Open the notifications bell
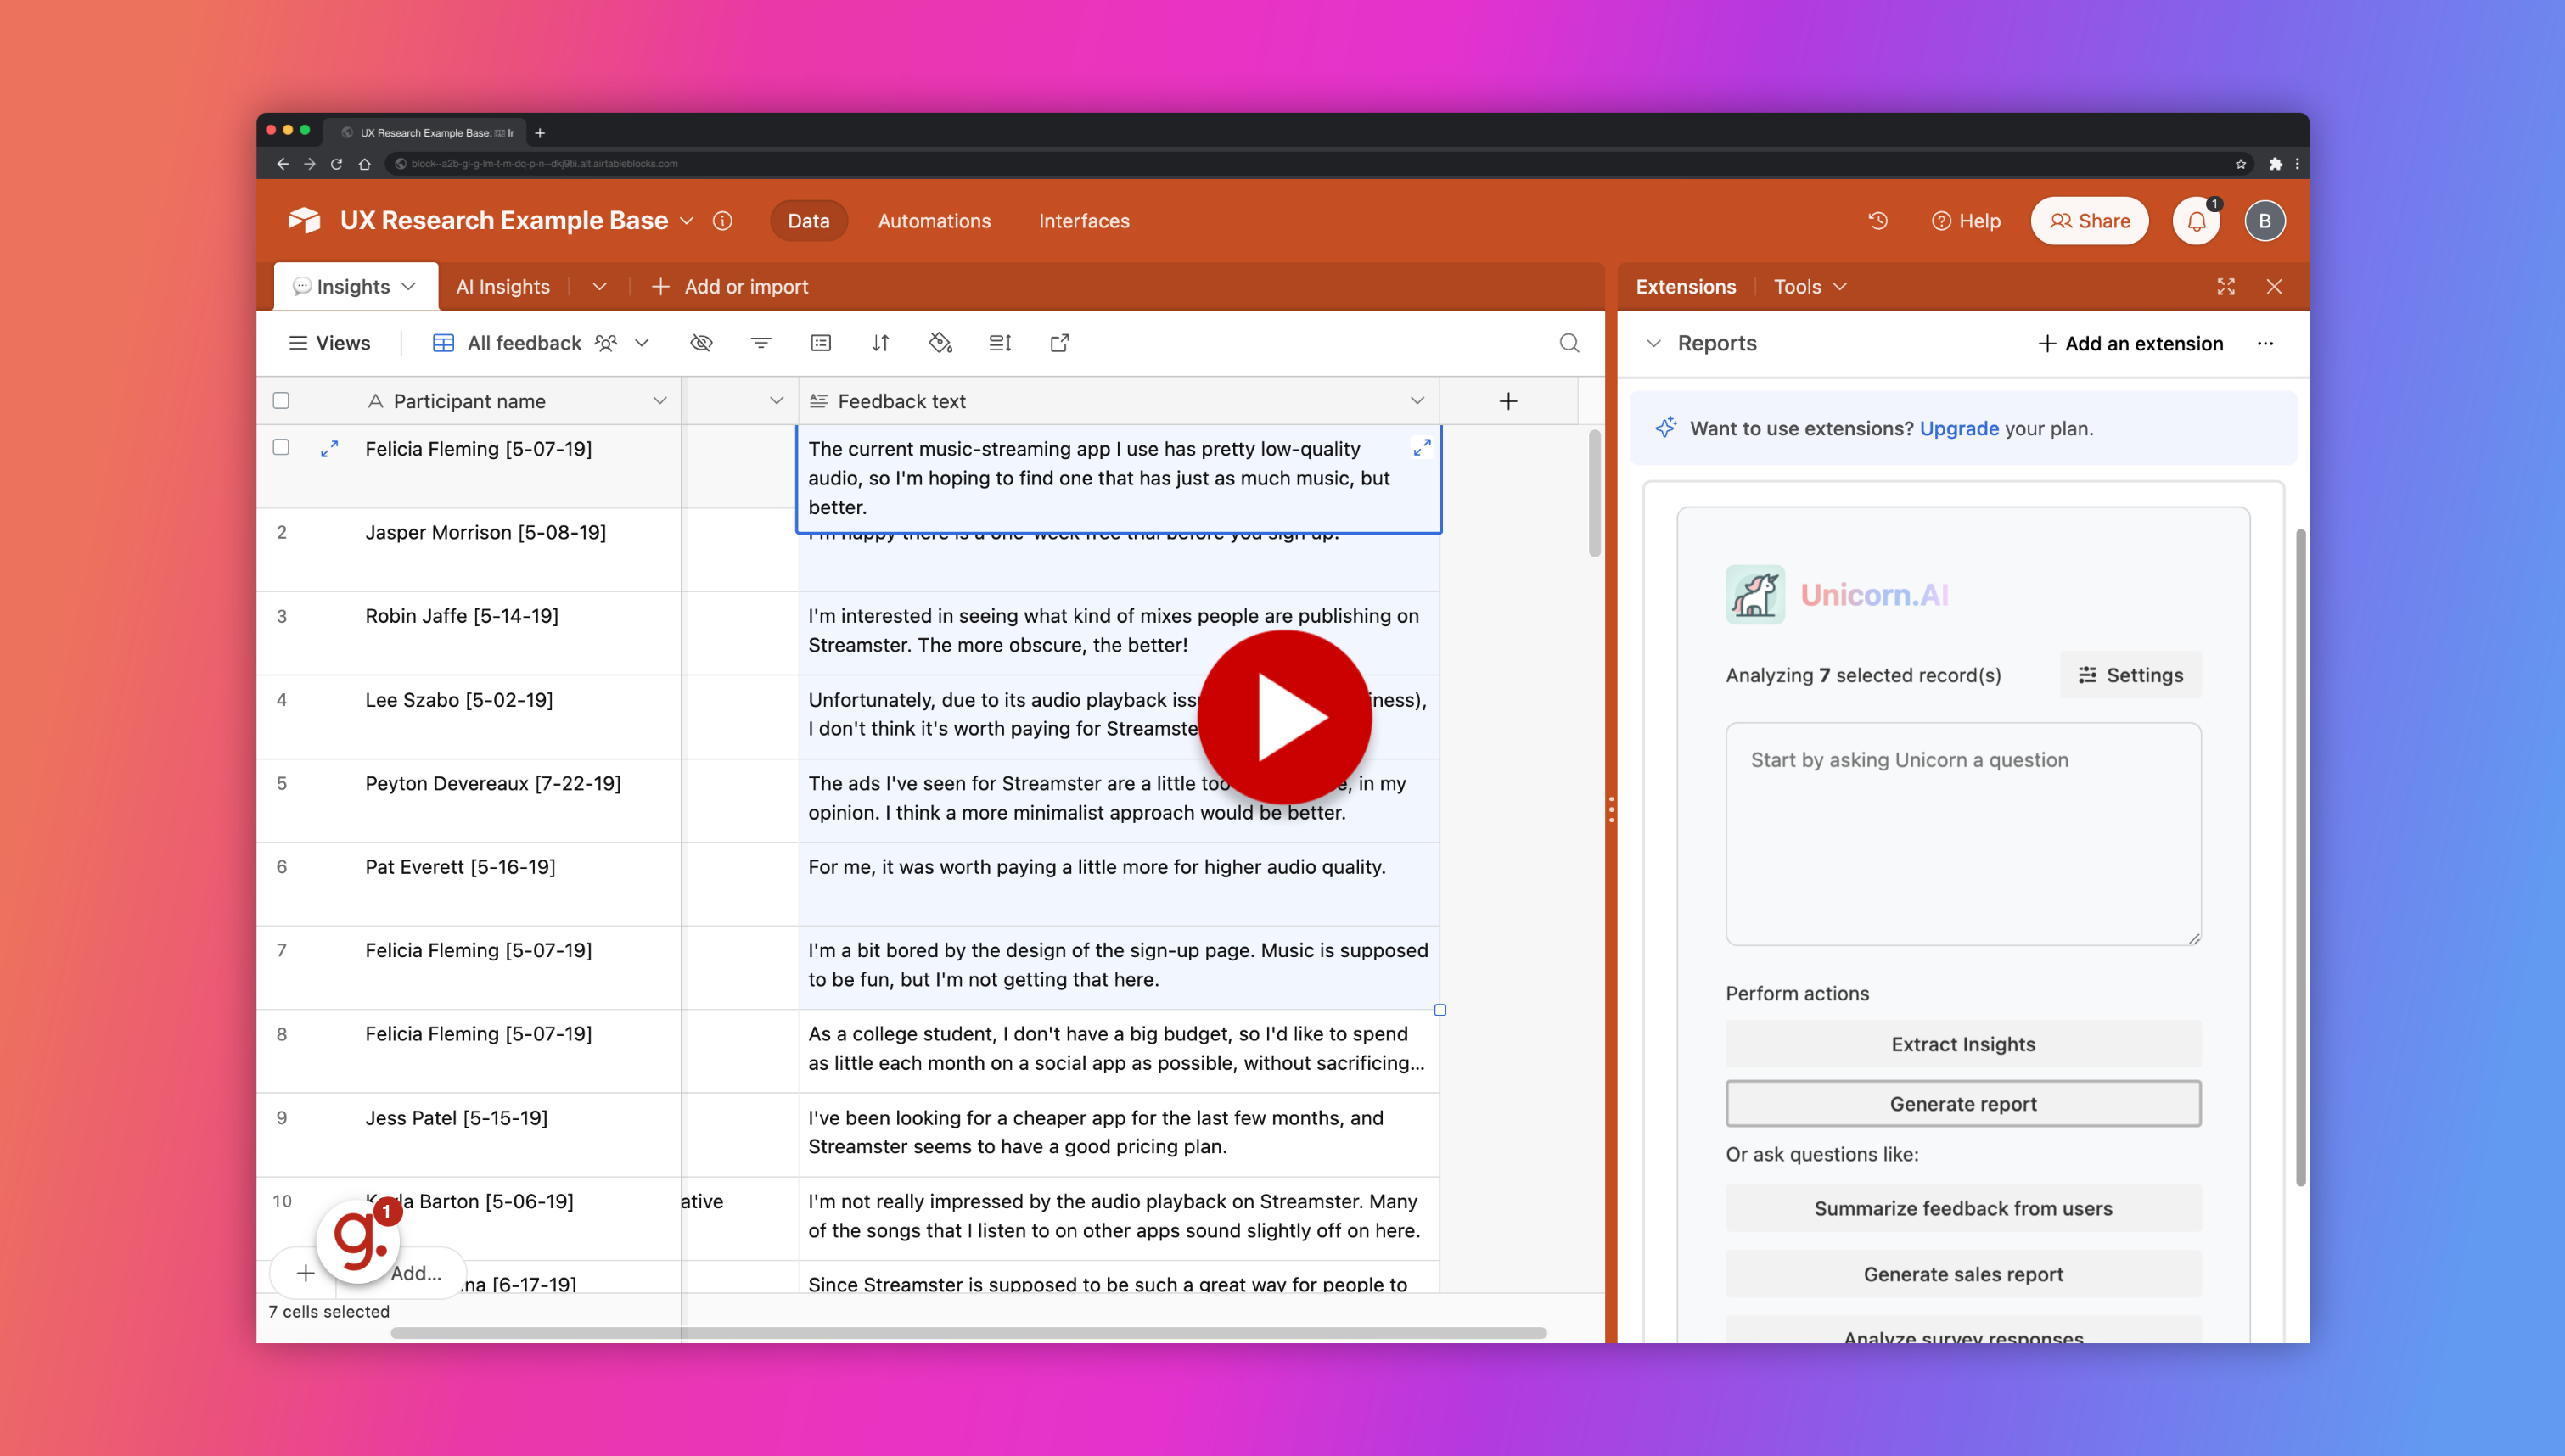The height and width of the screenshot is (1456, 2565). pyautogui.click(x=2196, y=221)
